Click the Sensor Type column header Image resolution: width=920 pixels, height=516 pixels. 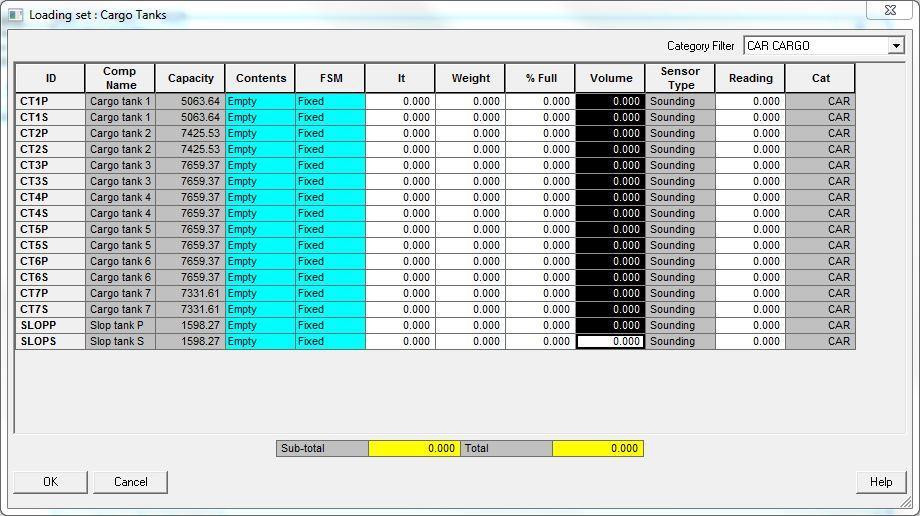680,78
